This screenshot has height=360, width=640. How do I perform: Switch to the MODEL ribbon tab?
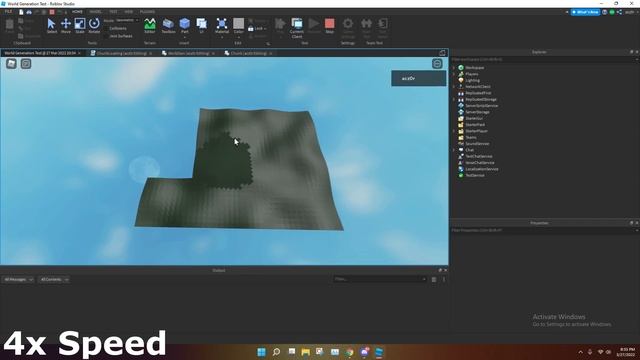click(x=96, y=12)
